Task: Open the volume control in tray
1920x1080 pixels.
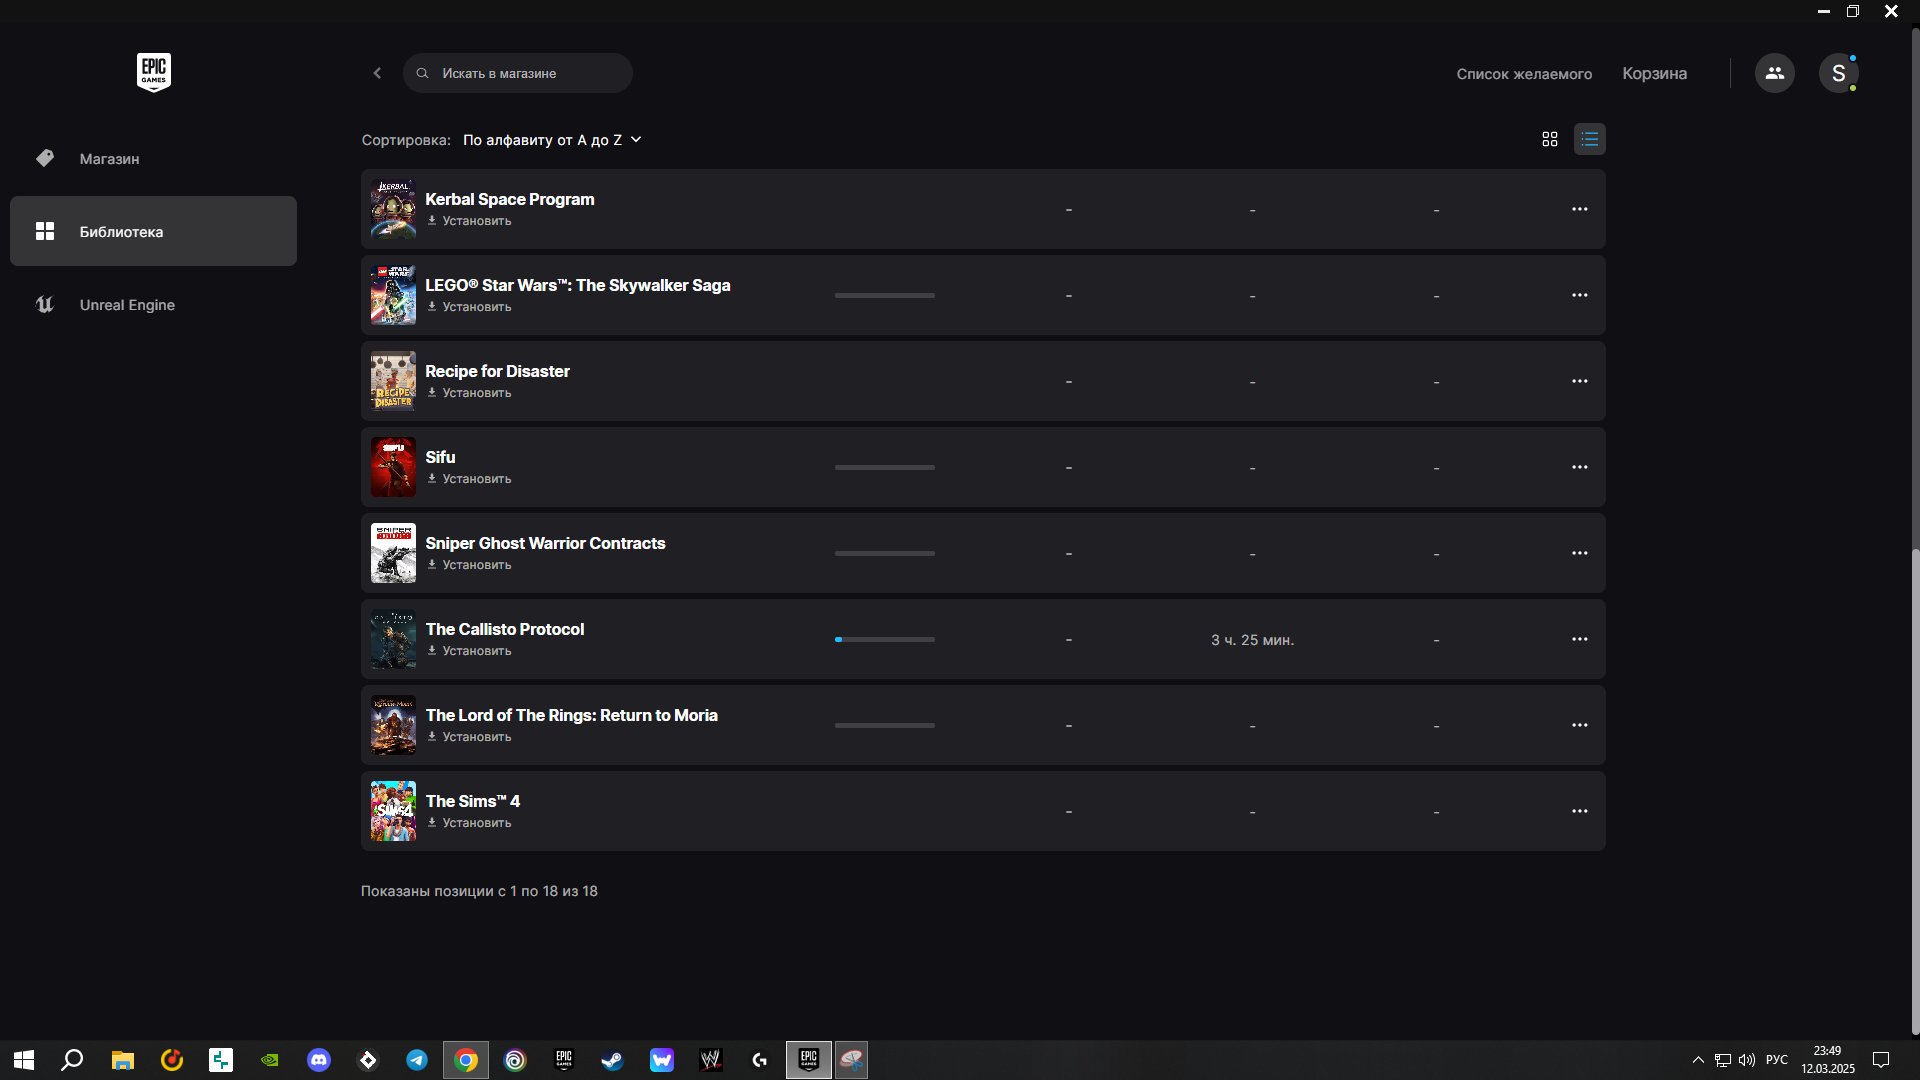Action: point(1747,1060)
